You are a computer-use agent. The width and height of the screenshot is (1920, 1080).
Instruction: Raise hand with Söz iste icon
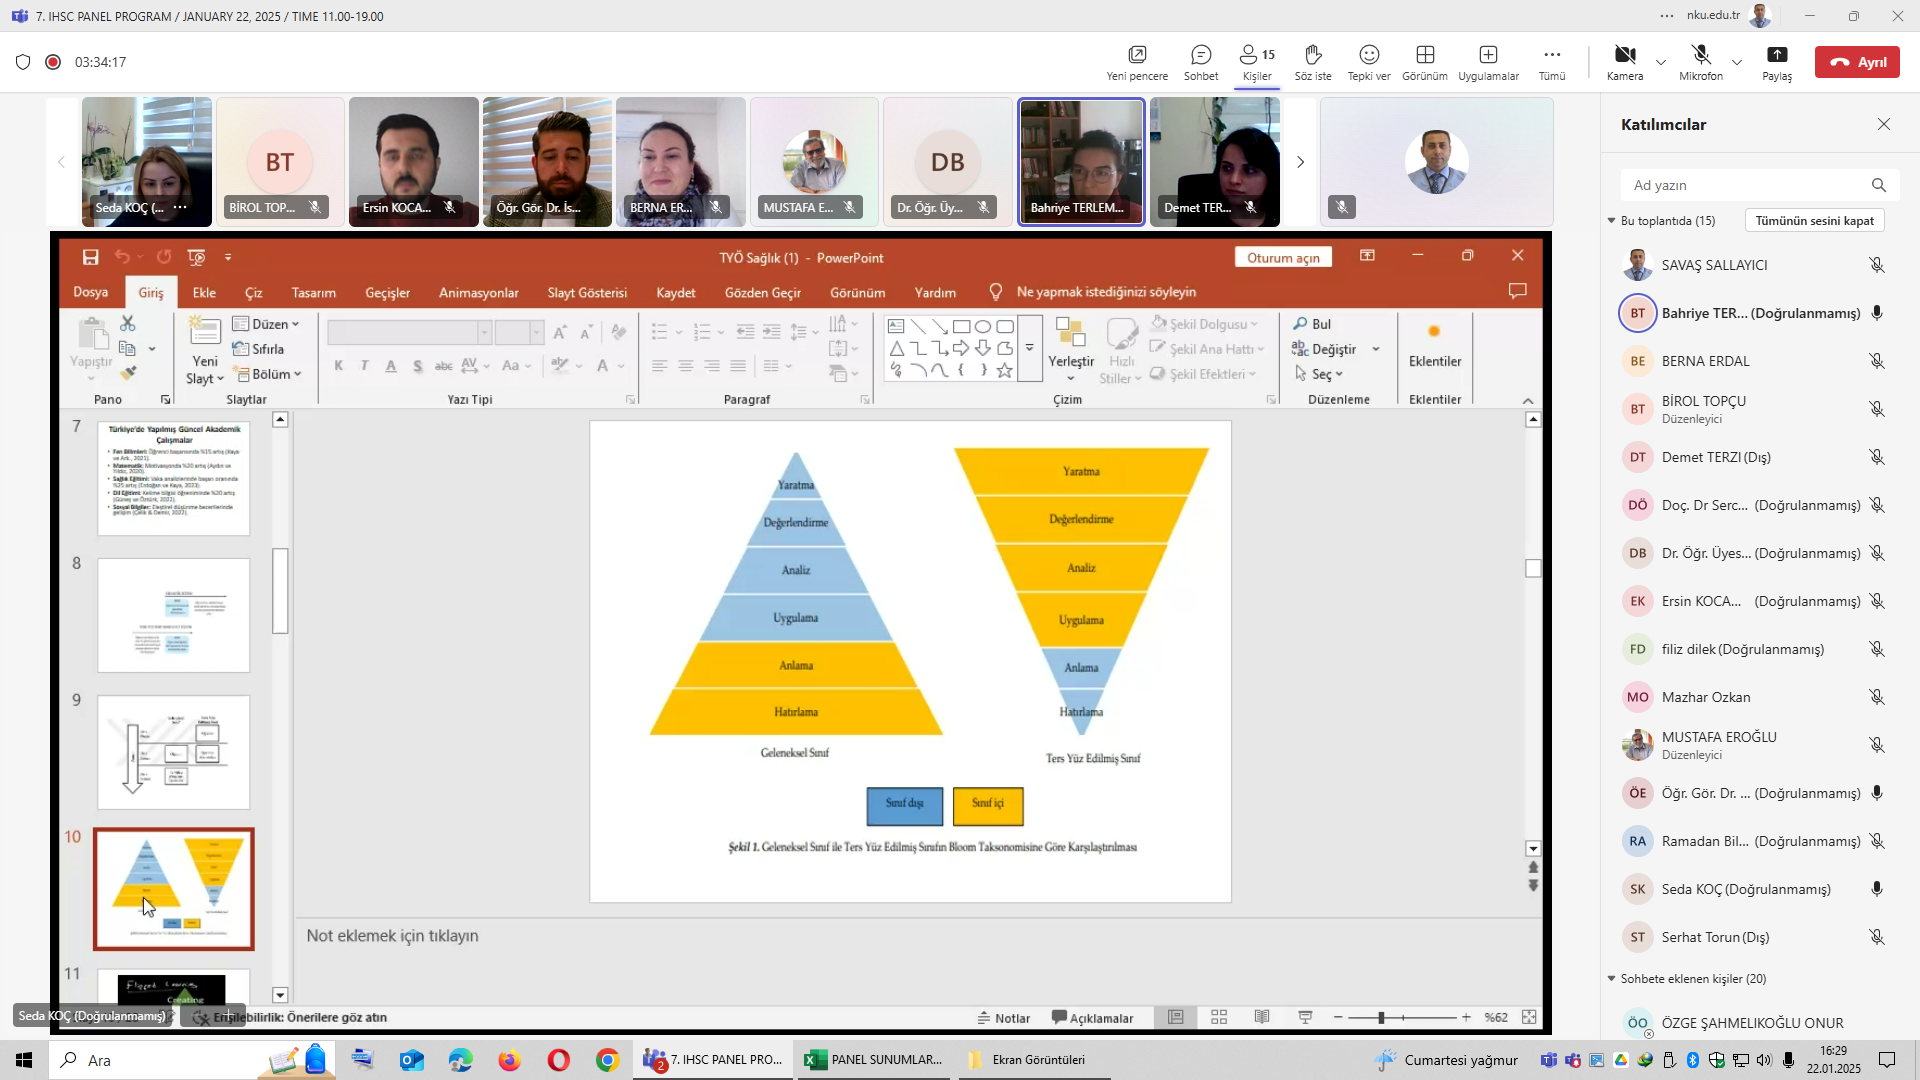pos(1313,62)
